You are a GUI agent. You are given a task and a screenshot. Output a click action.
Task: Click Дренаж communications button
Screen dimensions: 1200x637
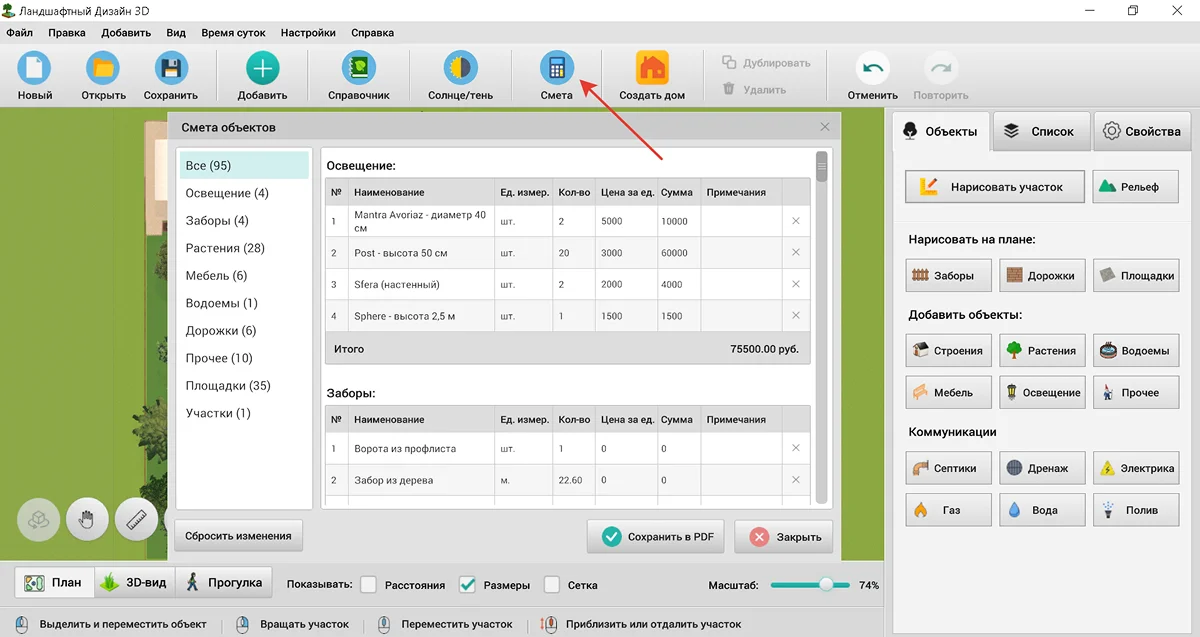[x=1042, y=467]
